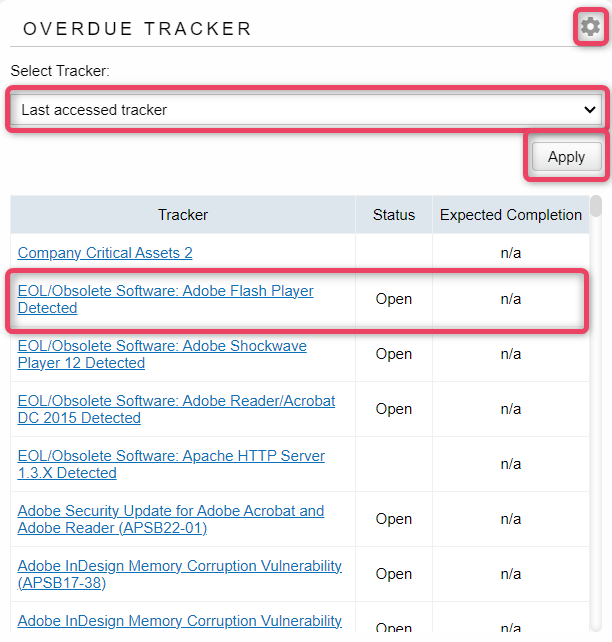Click the Status column header
The height and width of the screenshot is (642, 612).
(x=394, y=215)
